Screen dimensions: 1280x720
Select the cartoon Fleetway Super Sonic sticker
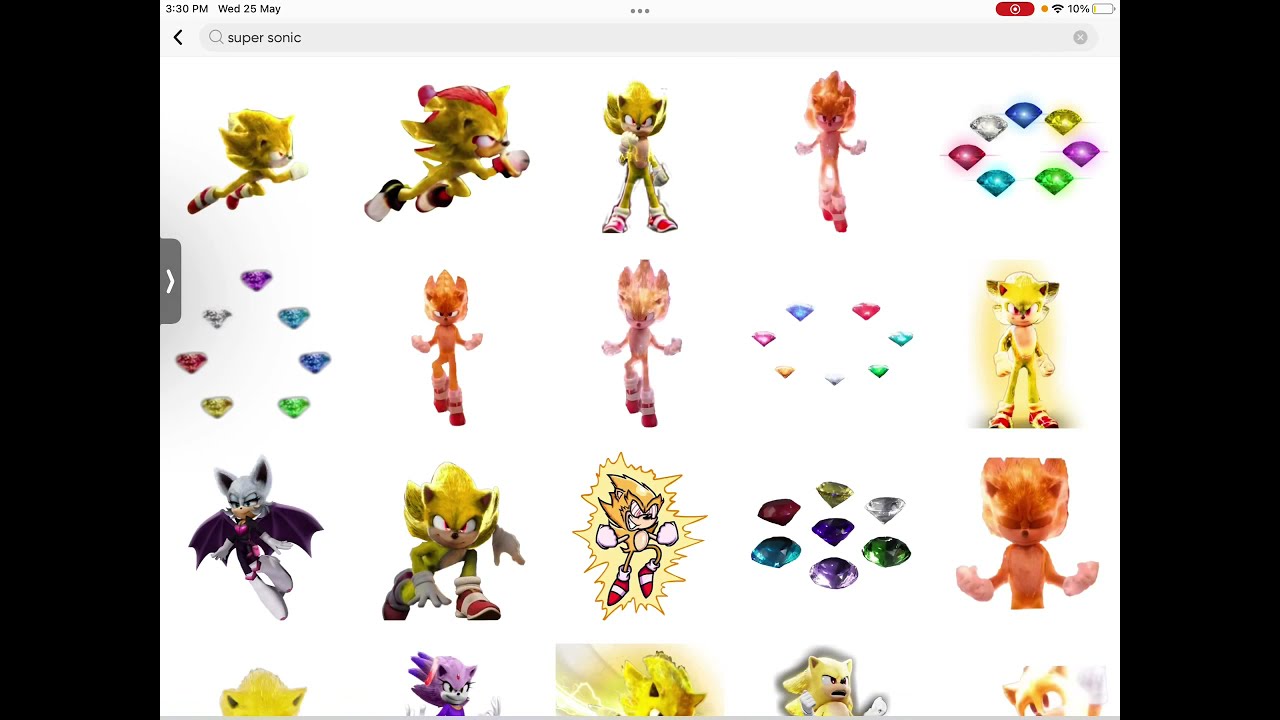pyautogui.click(x=640, y=536)
